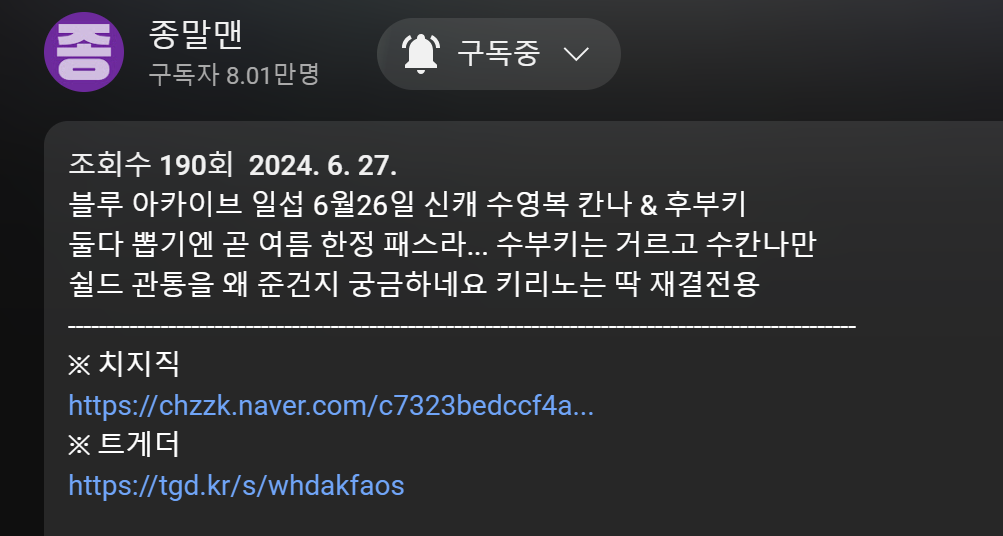Click the 수영복 칸나 & 후부키 text
The image size is (1003, 536).
coord(615,205)
